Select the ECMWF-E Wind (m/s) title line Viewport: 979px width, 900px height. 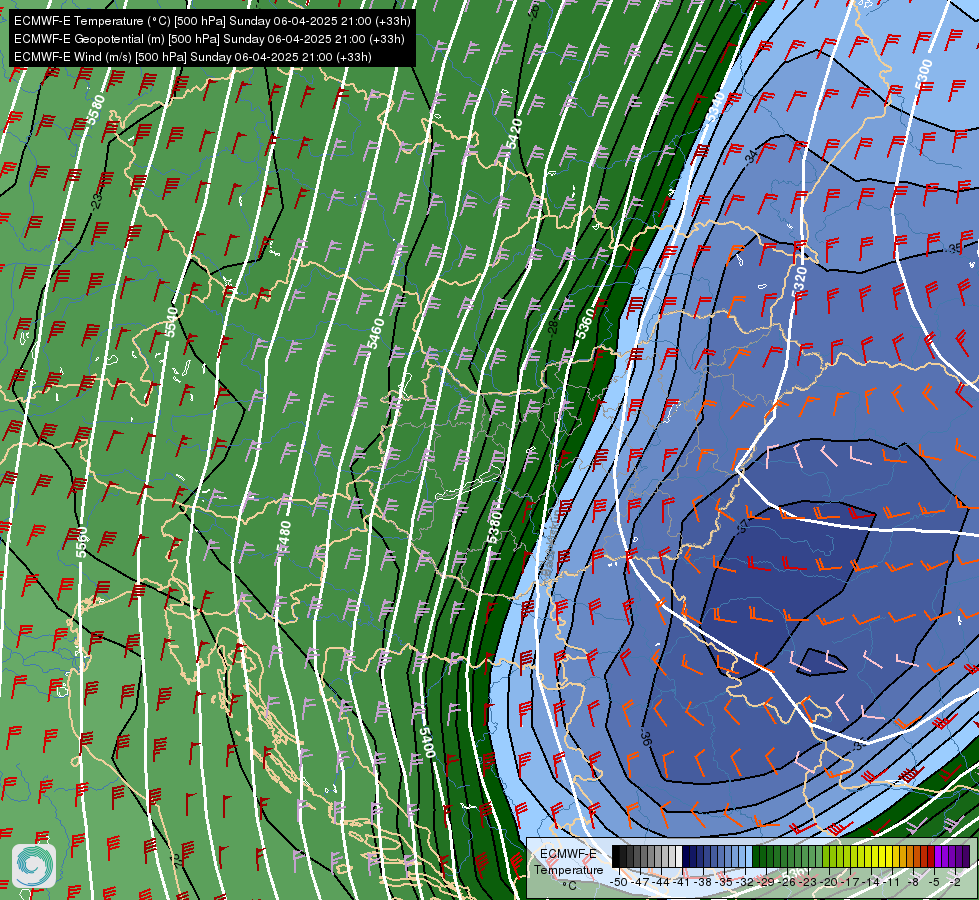coord(193,57)
